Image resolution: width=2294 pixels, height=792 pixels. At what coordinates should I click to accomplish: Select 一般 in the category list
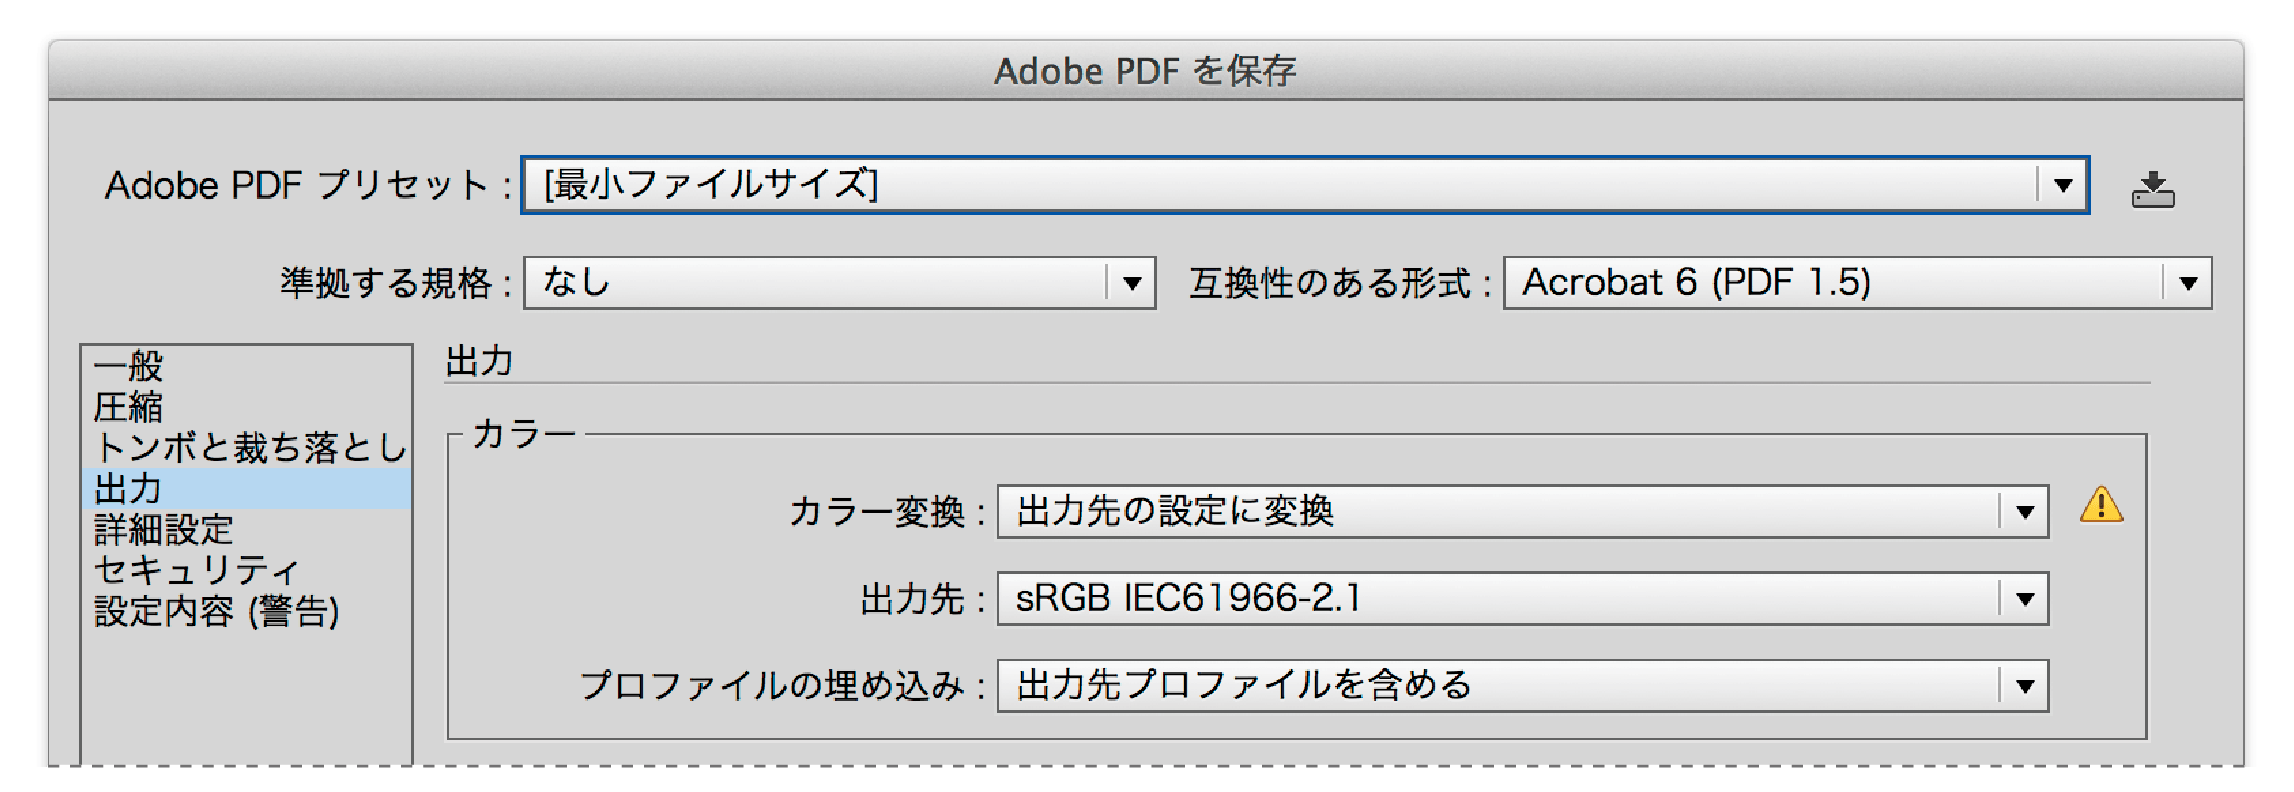(x=246, y=366)
